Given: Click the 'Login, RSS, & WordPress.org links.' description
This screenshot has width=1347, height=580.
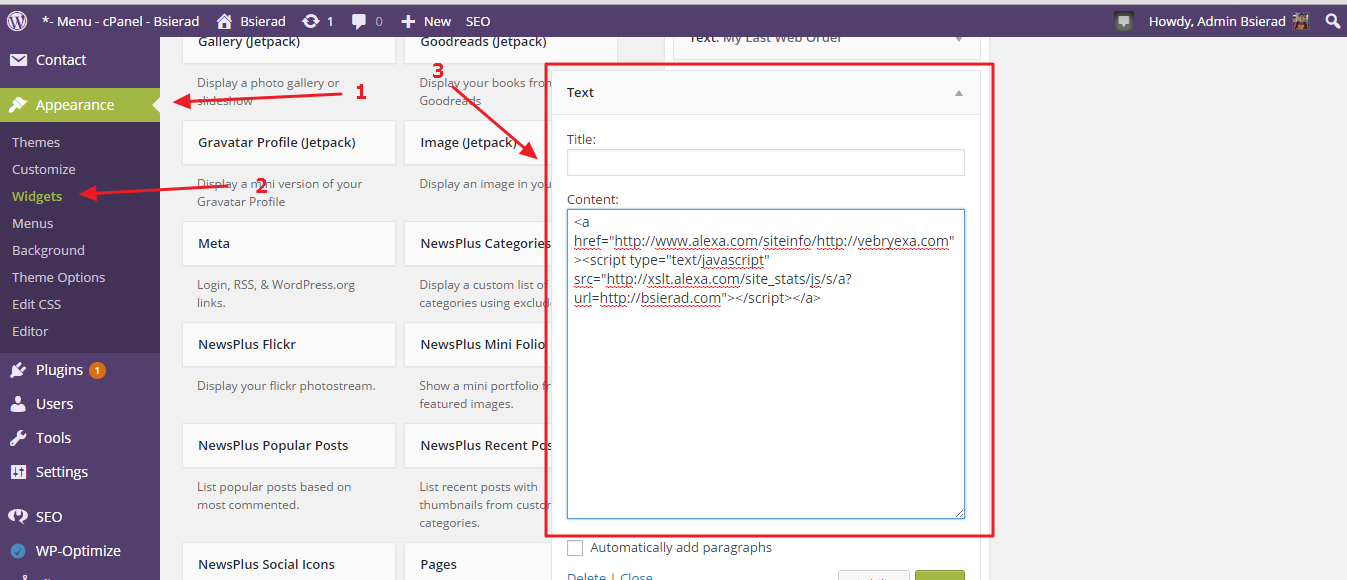Looking at the screenshot, I should coord(276,294).
